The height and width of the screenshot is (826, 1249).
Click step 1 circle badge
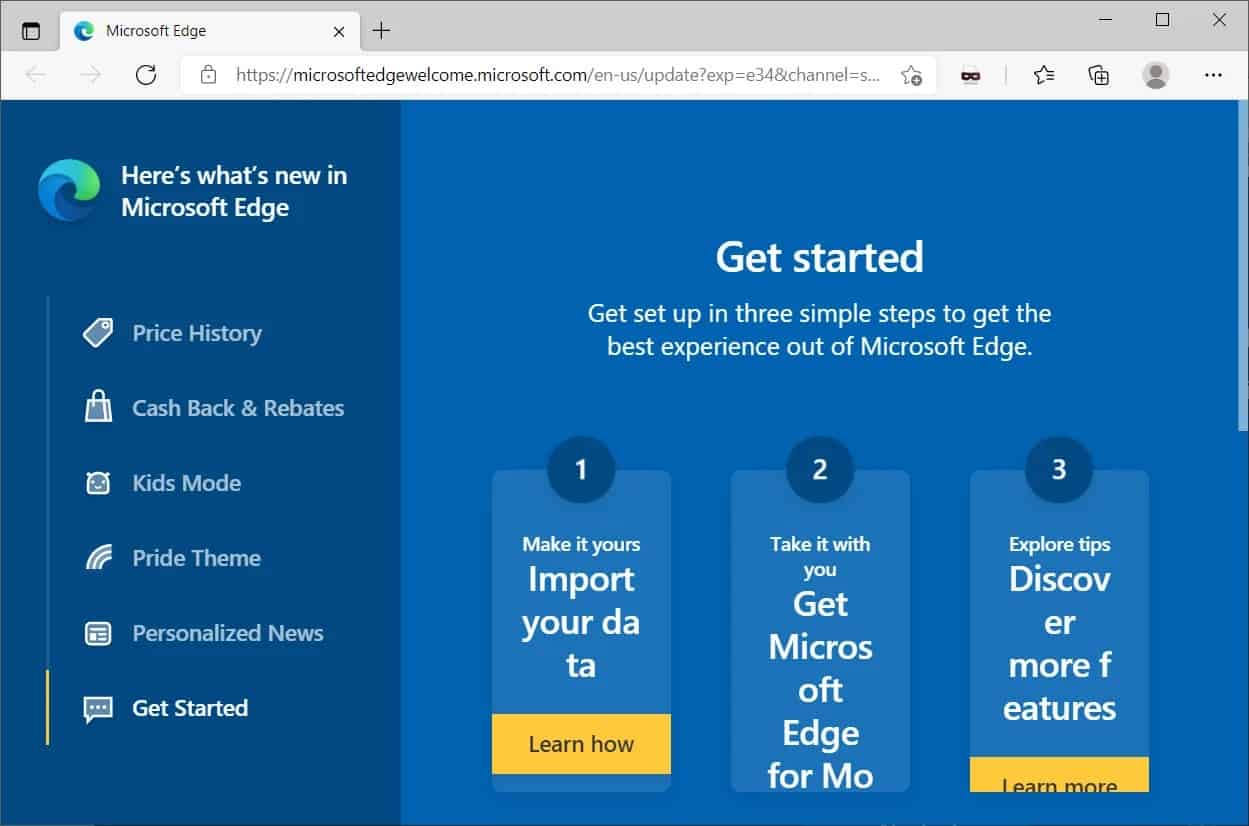click(581, 469)
